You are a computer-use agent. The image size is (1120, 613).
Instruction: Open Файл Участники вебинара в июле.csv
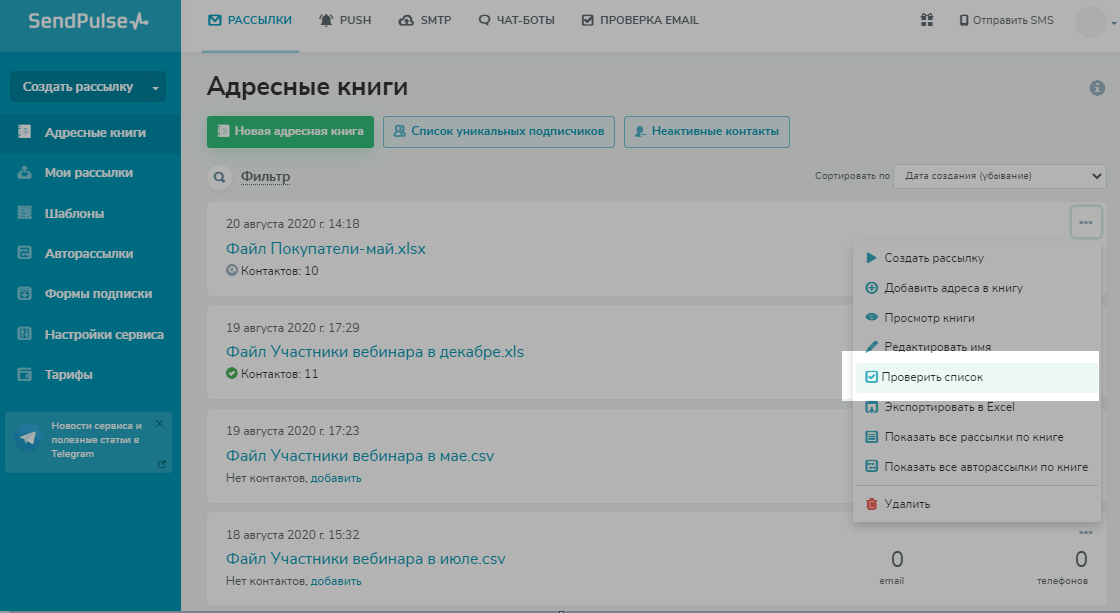366,559
